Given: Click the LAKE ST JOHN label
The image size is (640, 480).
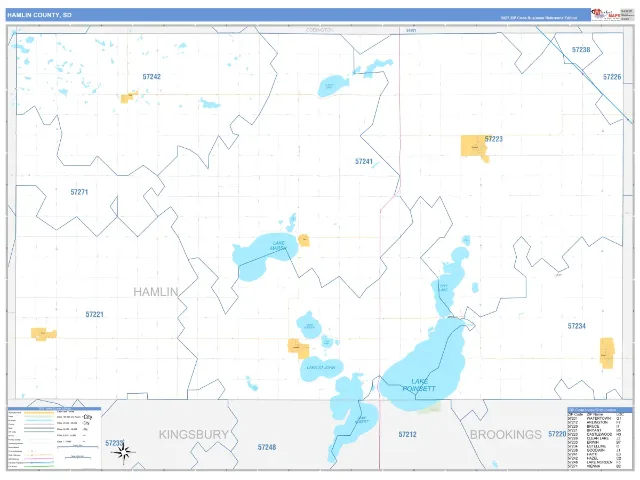Looking at the screenshot, I should point(321,368).
